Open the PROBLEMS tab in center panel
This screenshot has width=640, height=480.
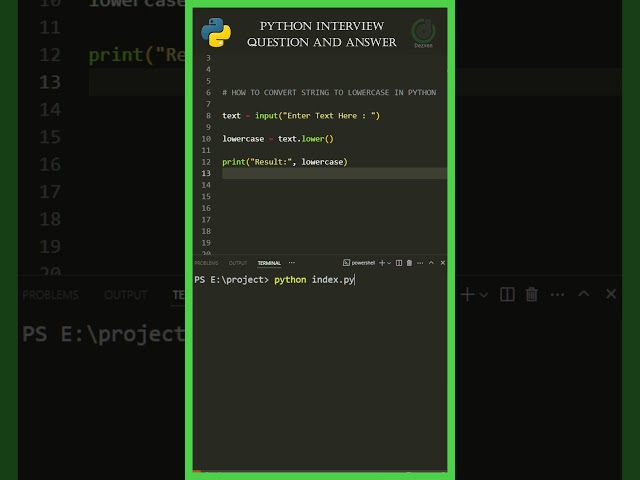[x=206, y=263]
